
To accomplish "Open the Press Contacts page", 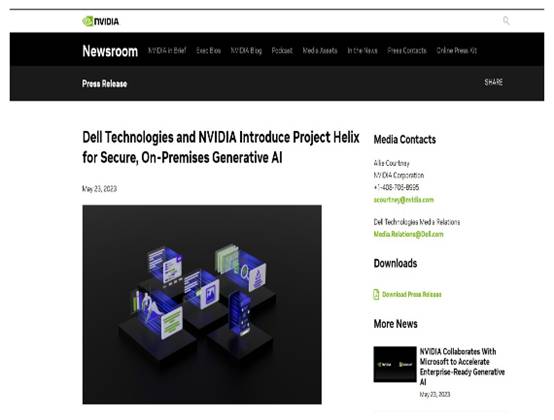I will 407,51.
